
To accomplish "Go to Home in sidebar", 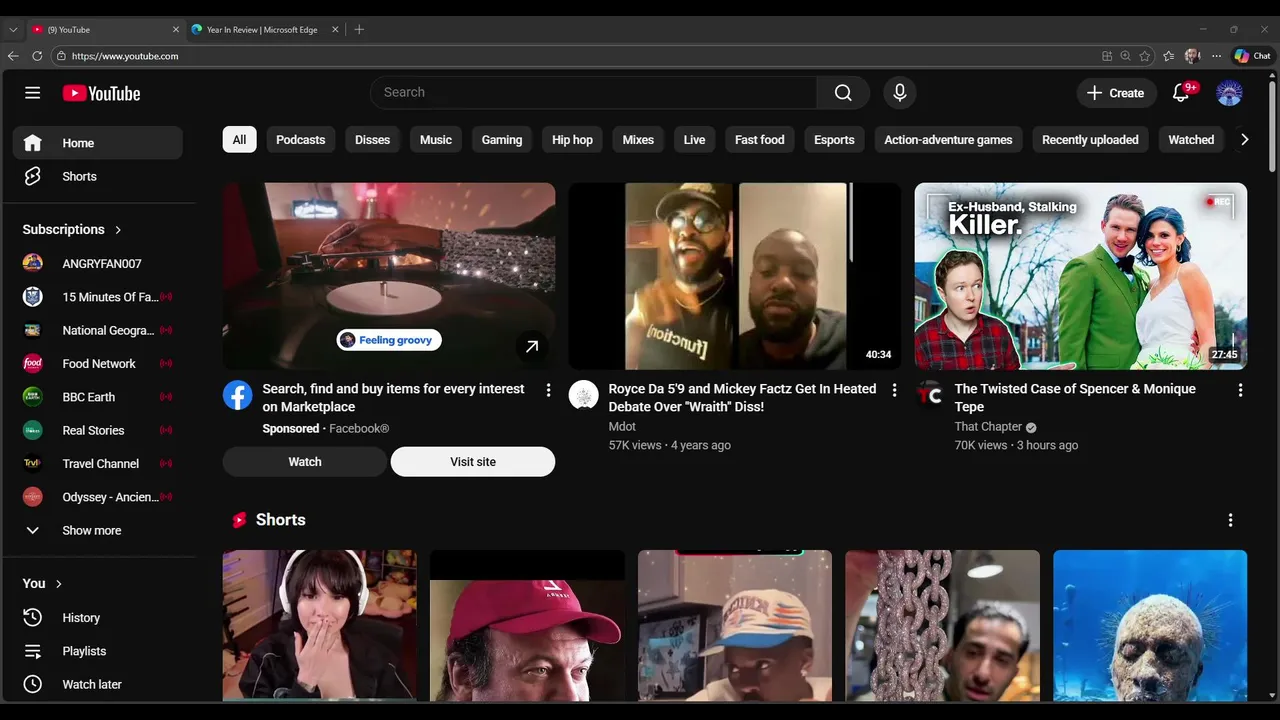I will point(98,143).
